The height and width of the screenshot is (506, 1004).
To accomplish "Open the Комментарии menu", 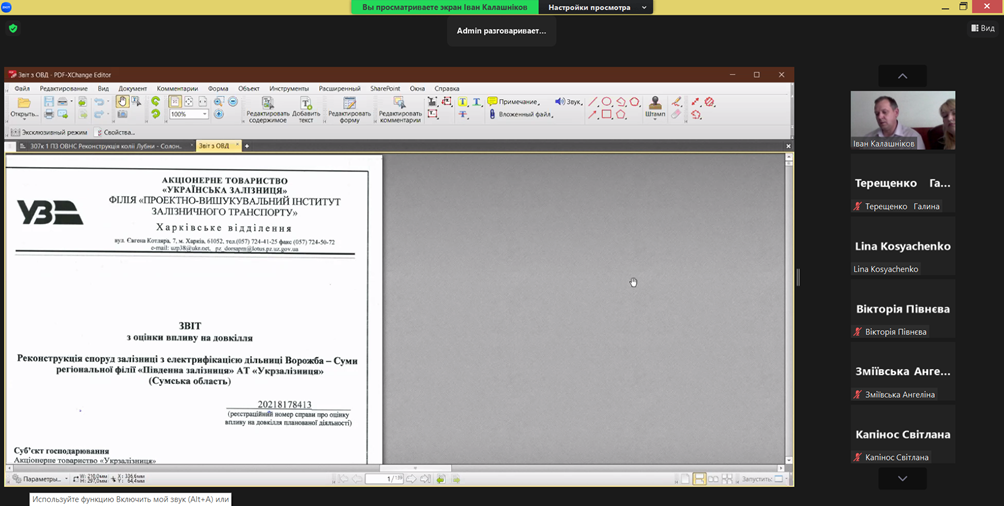I will tap(177, 88).
